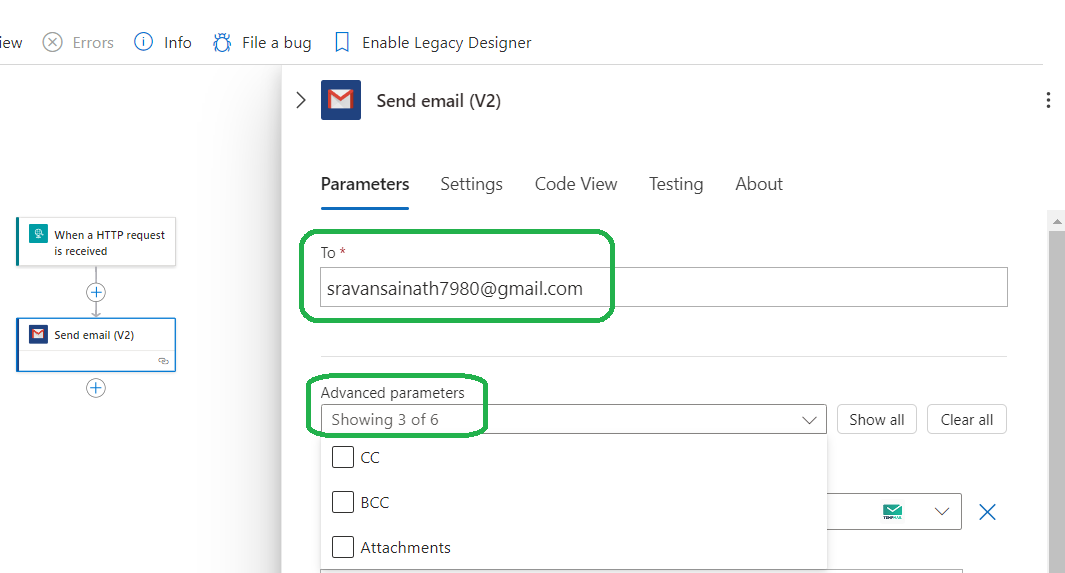The height and width of the screenshot is (573, 1065).
Task: Click the File a bug icon
Action: 221,43
